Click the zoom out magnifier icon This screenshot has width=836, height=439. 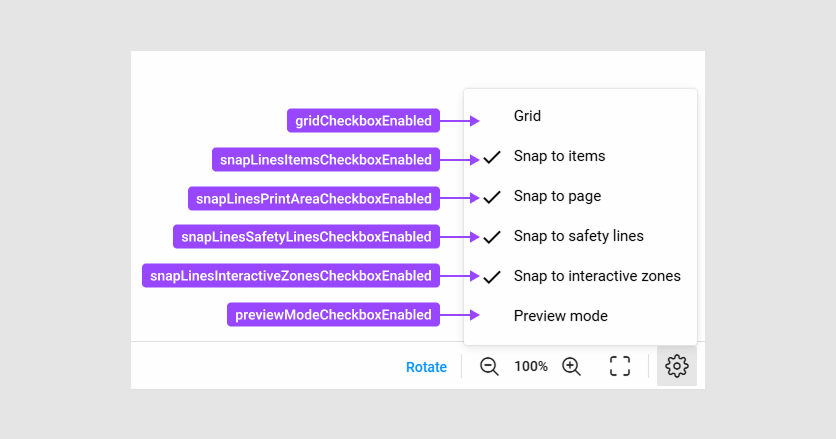(489, 366)
